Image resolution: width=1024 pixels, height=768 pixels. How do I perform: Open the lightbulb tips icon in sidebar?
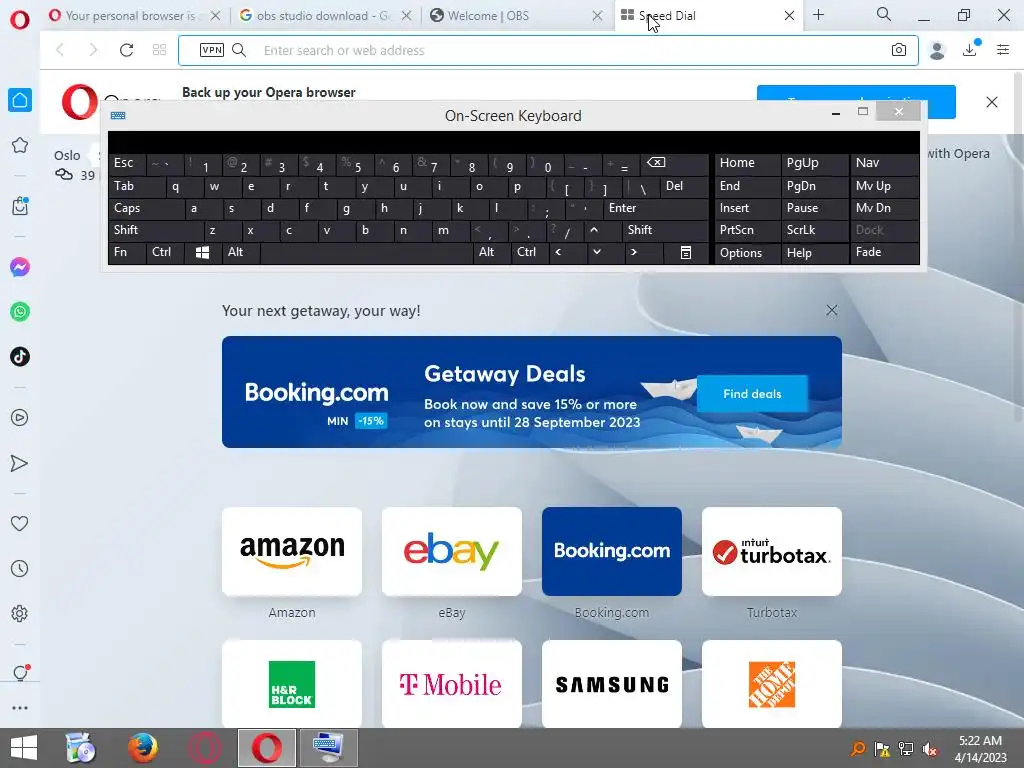click(x=20, y=673)
